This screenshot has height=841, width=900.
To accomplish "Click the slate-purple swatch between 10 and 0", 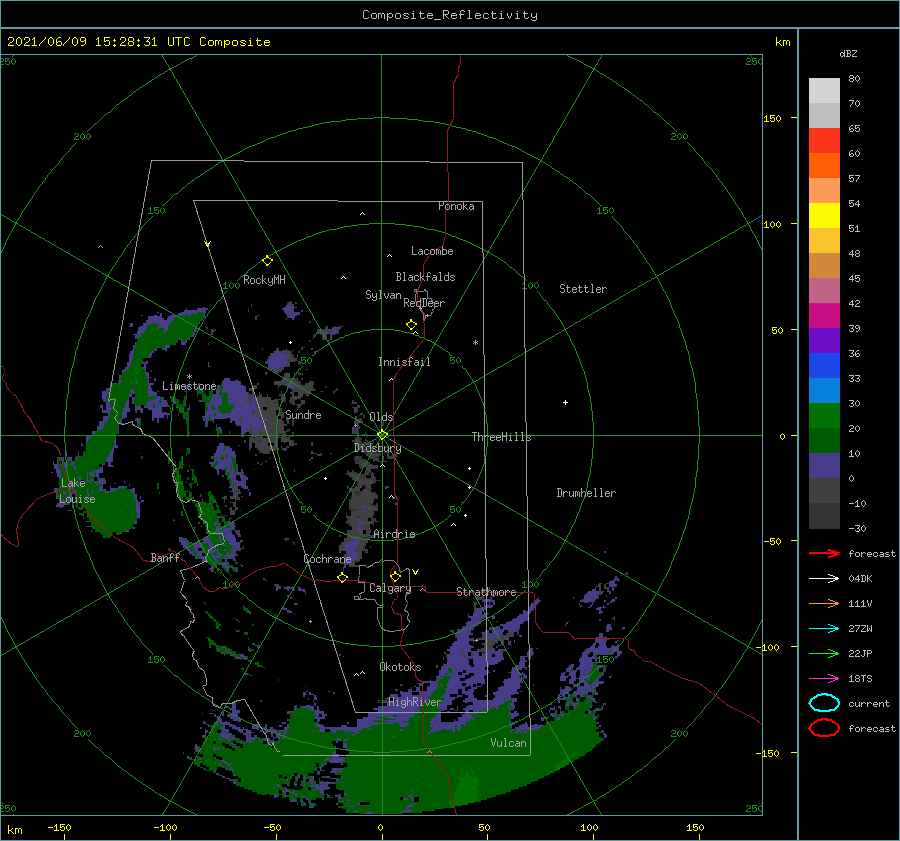I will 824,466.
